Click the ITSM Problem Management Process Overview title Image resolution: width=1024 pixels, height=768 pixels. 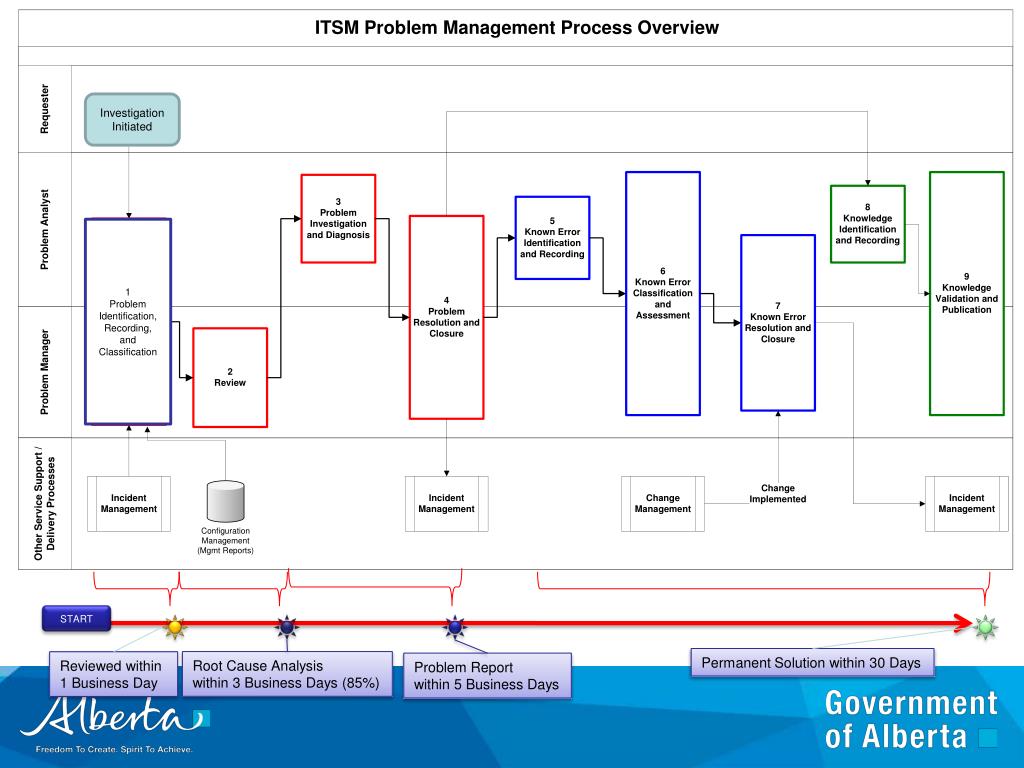(517, 27)
